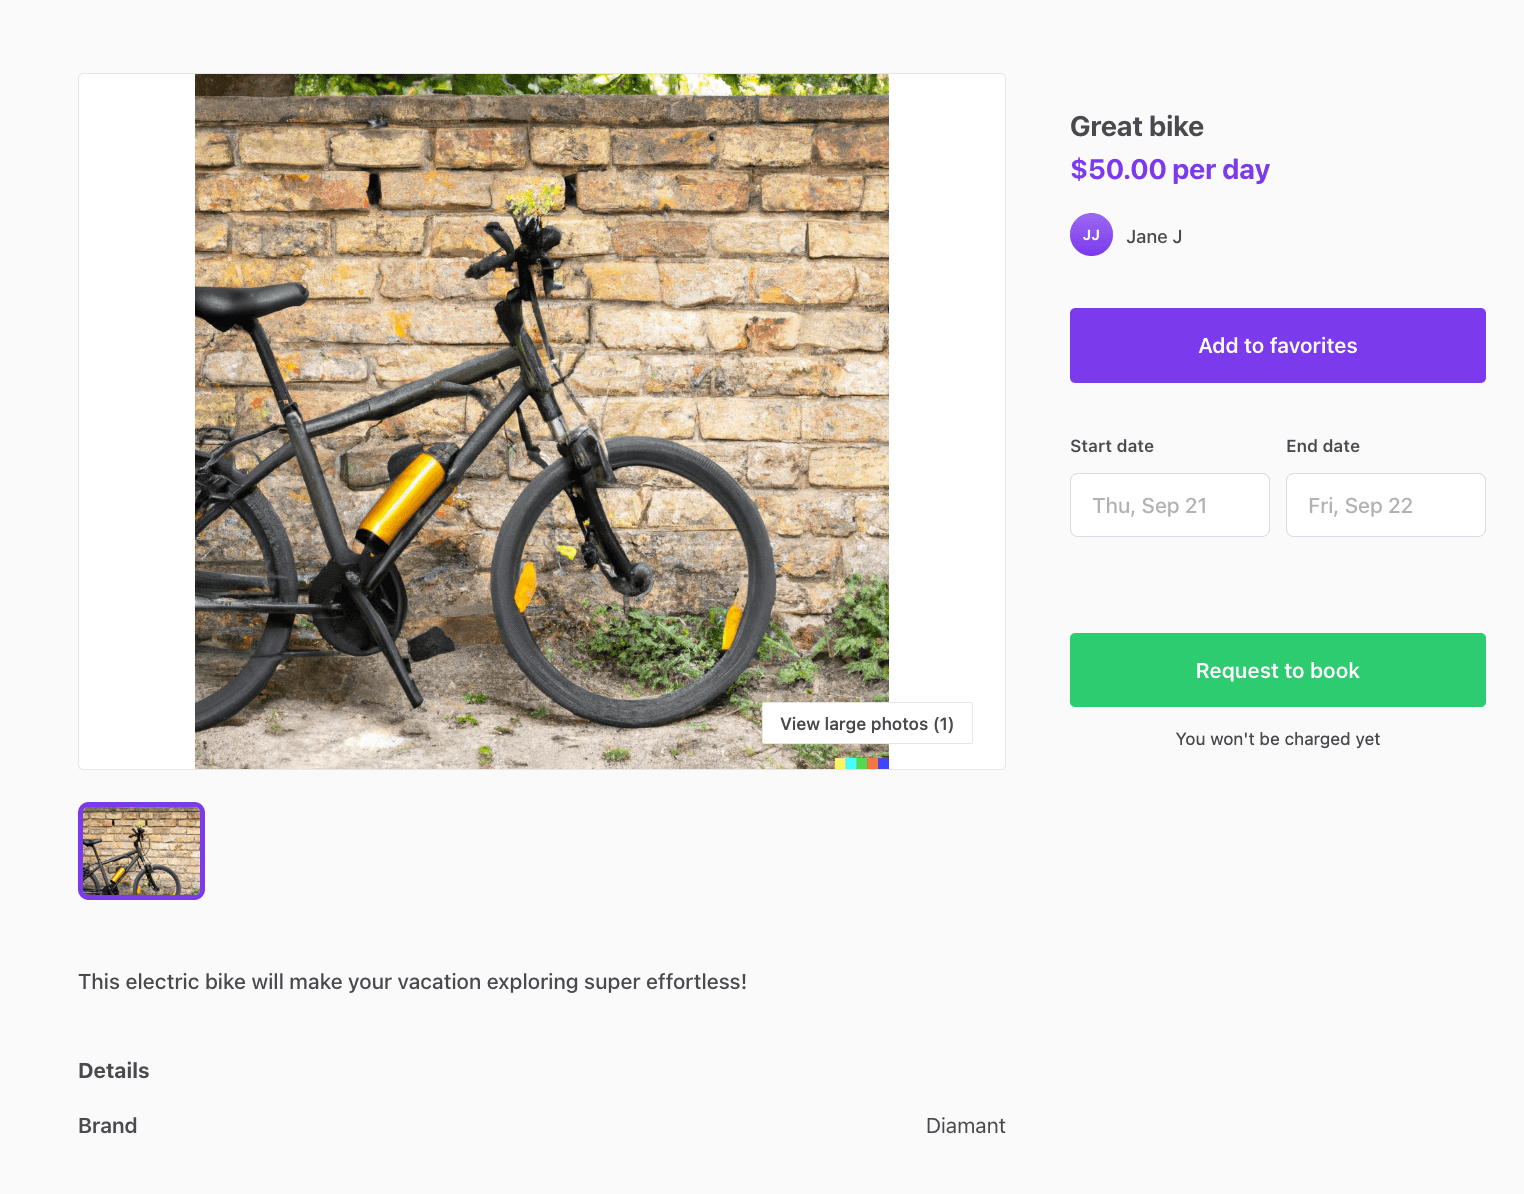Click the $50.00 per day price
Image resolution: width=1524 pixels, height=1194 pixels.
1169,170
